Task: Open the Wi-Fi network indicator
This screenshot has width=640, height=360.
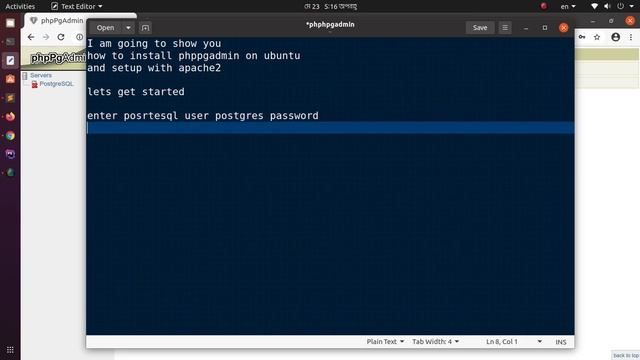Action: [594, 7]
